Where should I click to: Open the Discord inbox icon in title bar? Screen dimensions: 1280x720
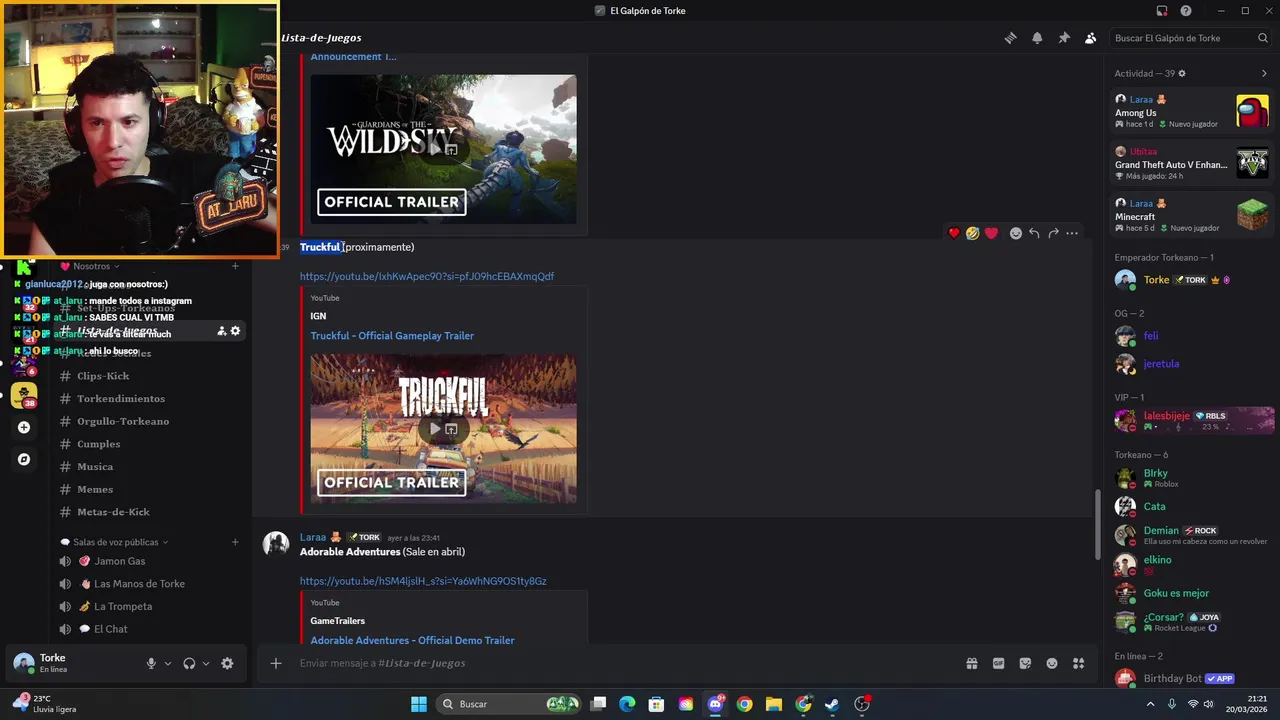[x=1162, y=11]
